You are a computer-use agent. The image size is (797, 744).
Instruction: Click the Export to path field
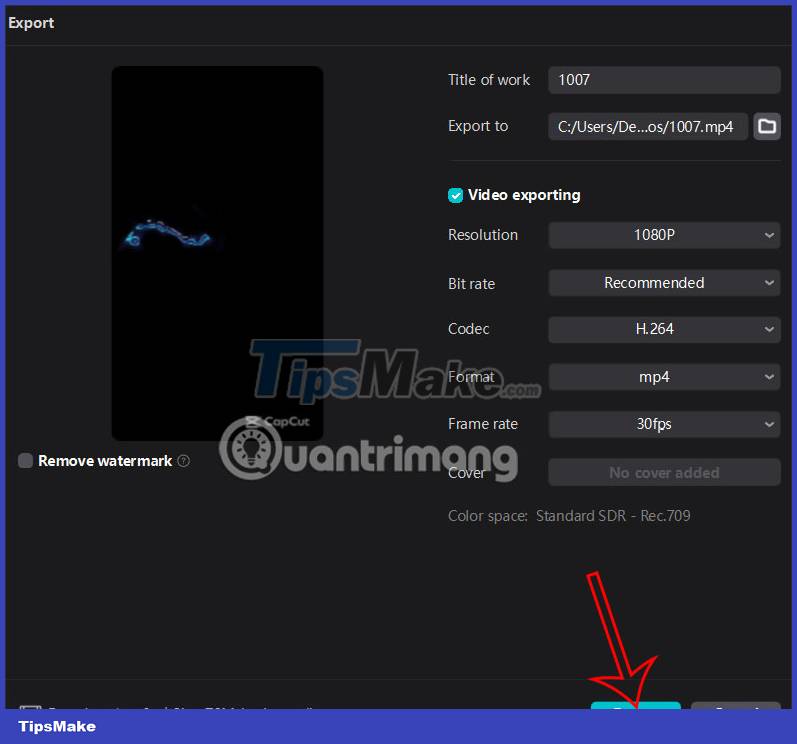point(648,126)
